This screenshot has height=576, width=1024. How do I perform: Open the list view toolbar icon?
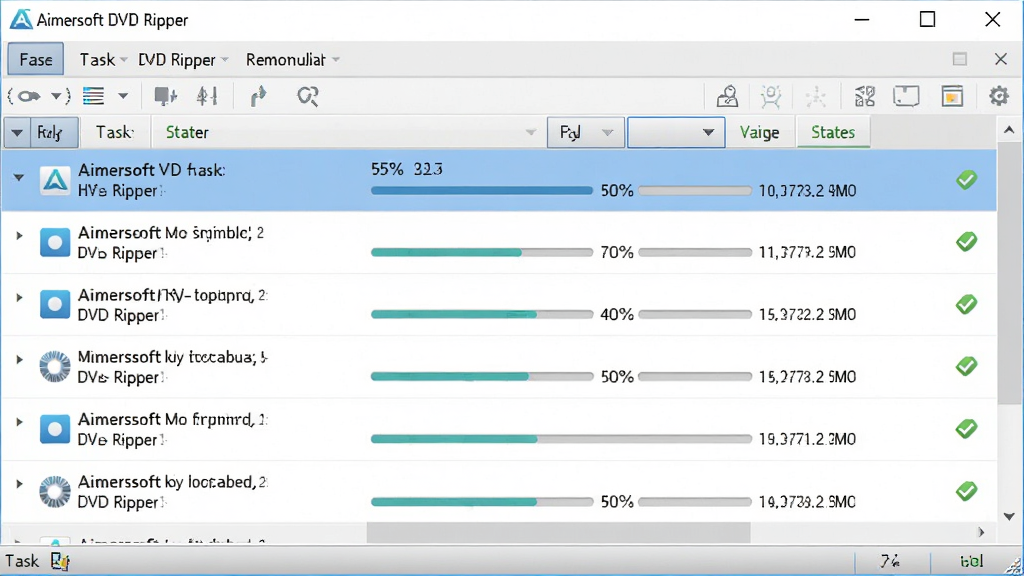(x=93, y=97)
